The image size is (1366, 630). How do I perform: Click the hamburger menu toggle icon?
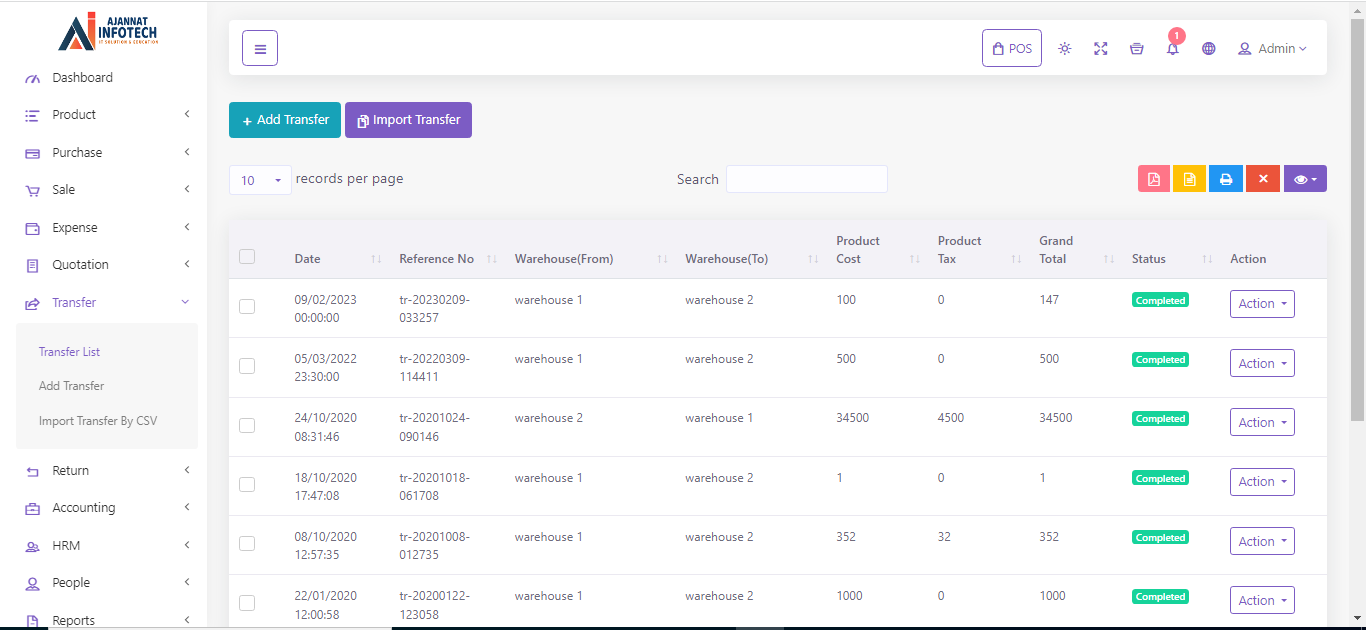pos(260,48)
